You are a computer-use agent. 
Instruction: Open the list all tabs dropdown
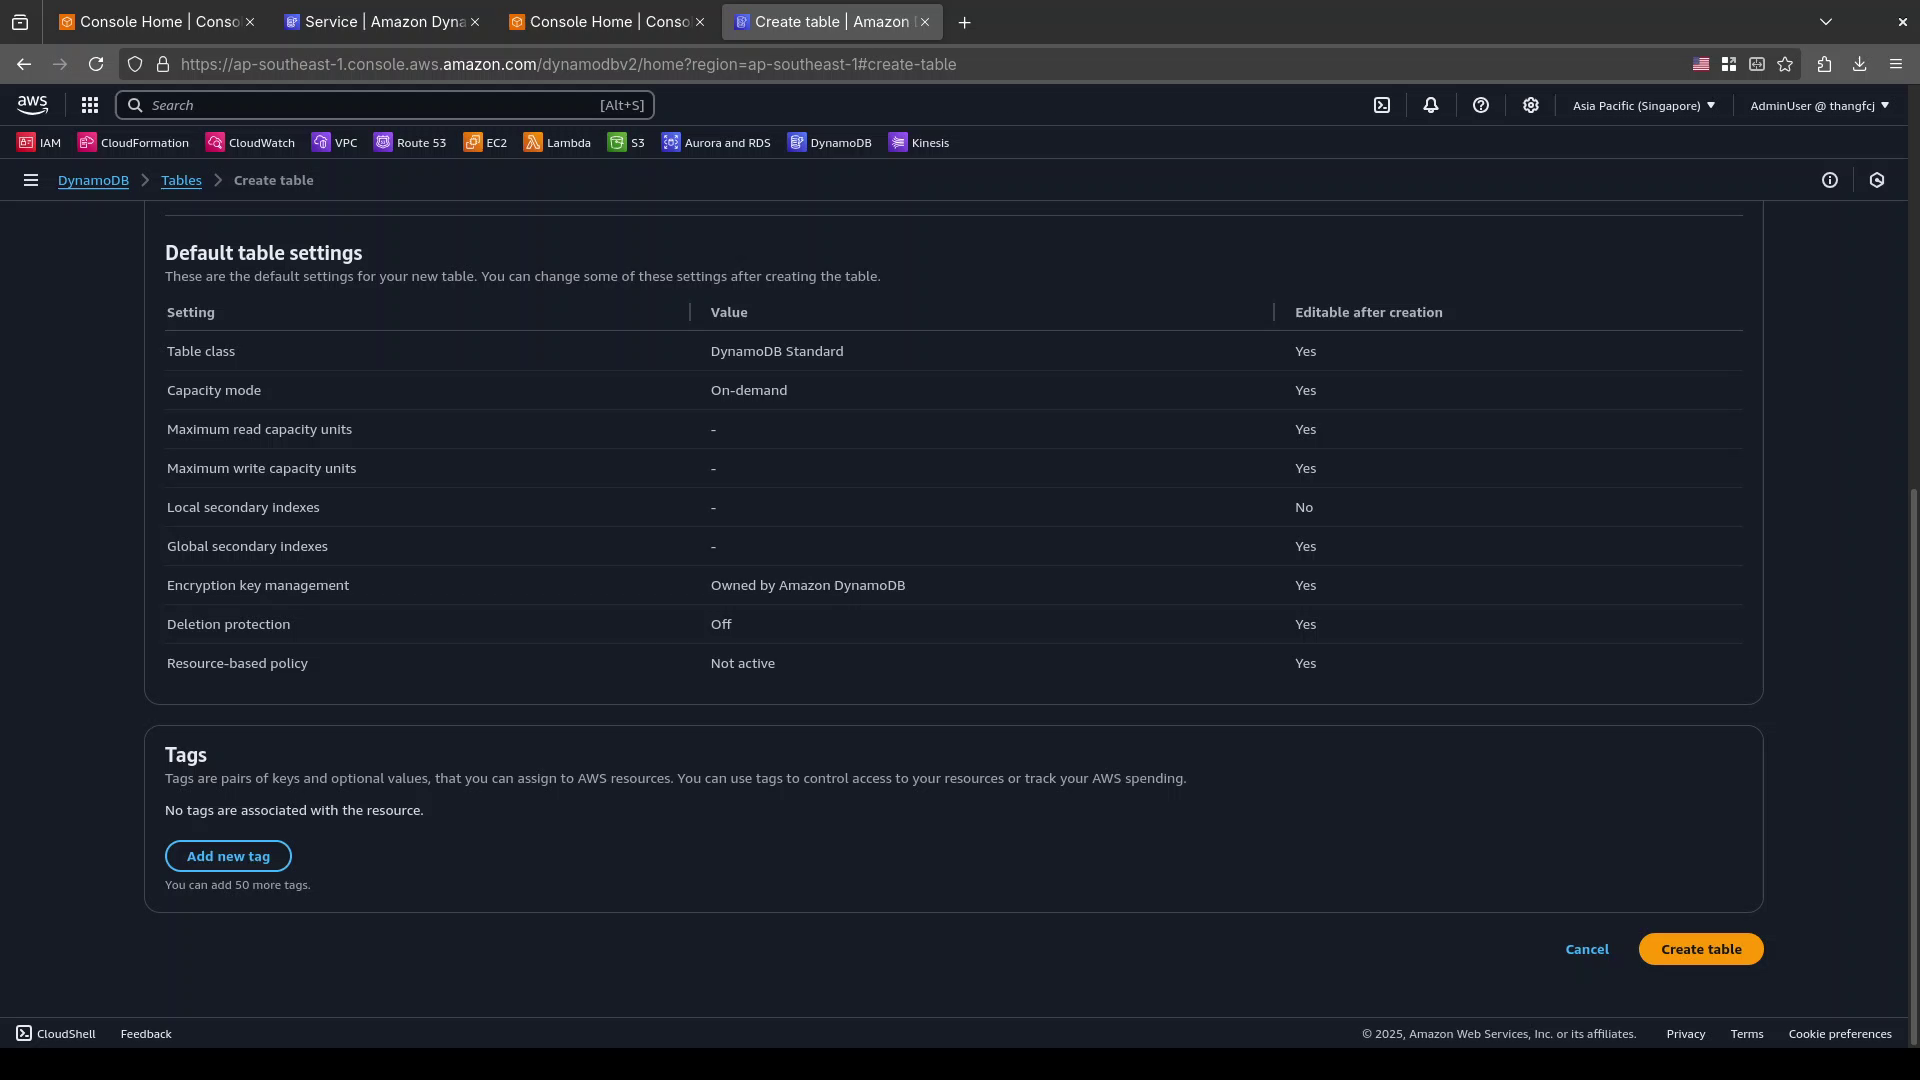tap(1825, 22)
